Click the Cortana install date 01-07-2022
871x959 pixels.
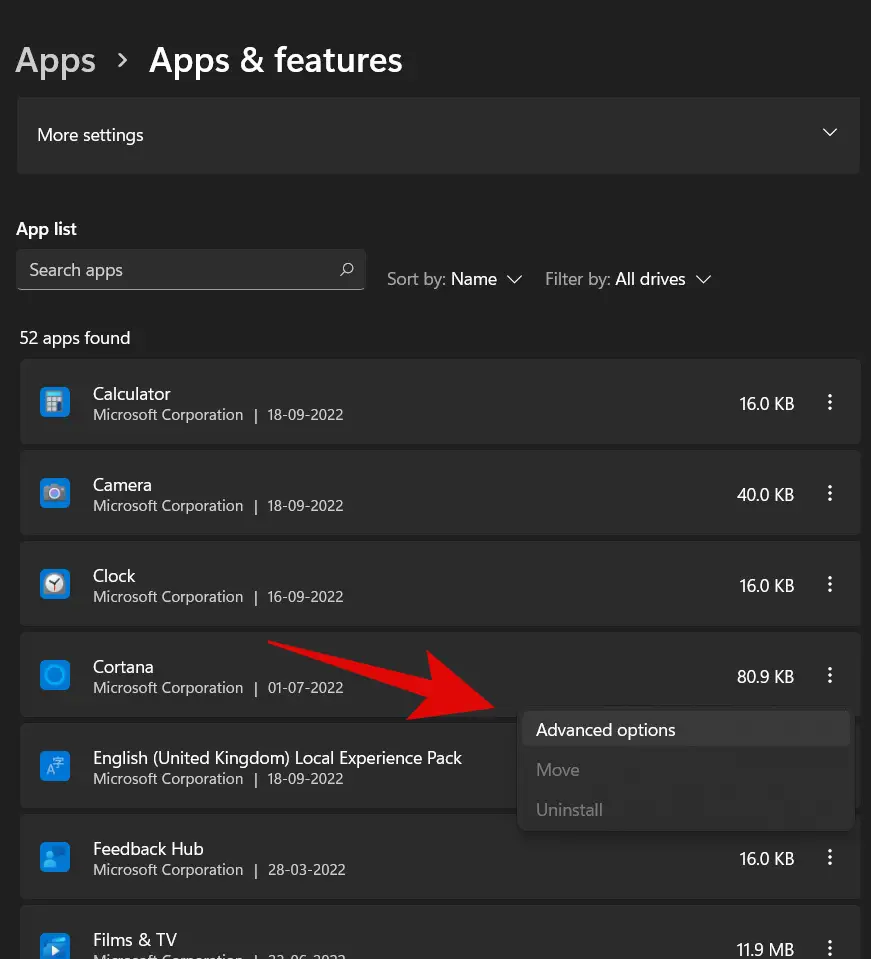pyautogui.click(x=305, y=688)
